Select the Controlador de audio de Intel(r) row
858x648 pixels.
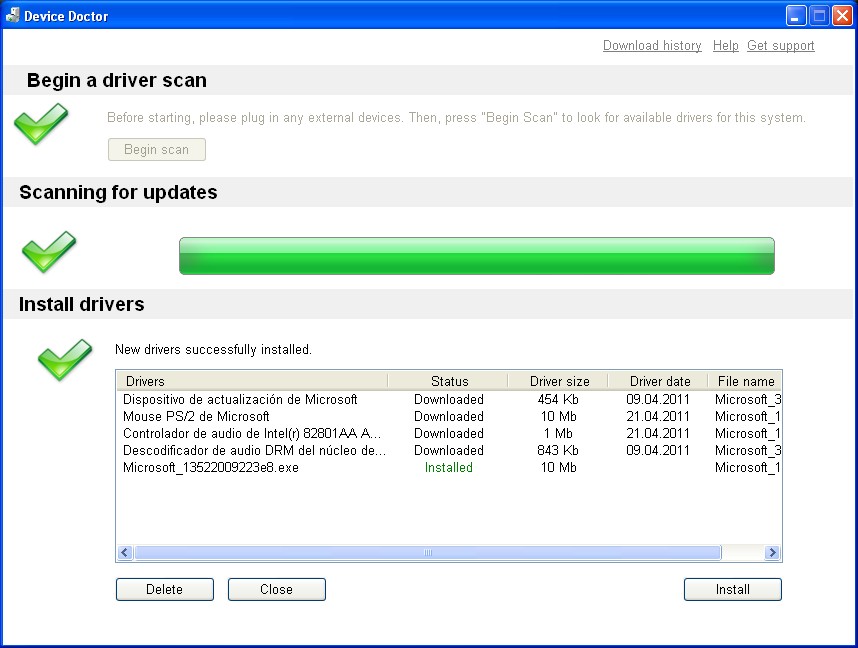point(449,433)
